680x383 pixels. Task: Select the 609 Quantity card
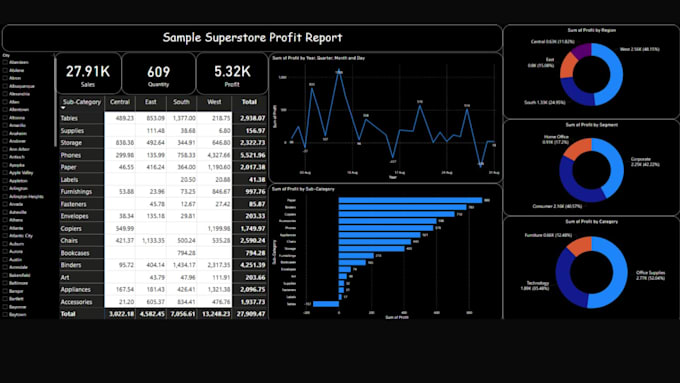(158, 74)
